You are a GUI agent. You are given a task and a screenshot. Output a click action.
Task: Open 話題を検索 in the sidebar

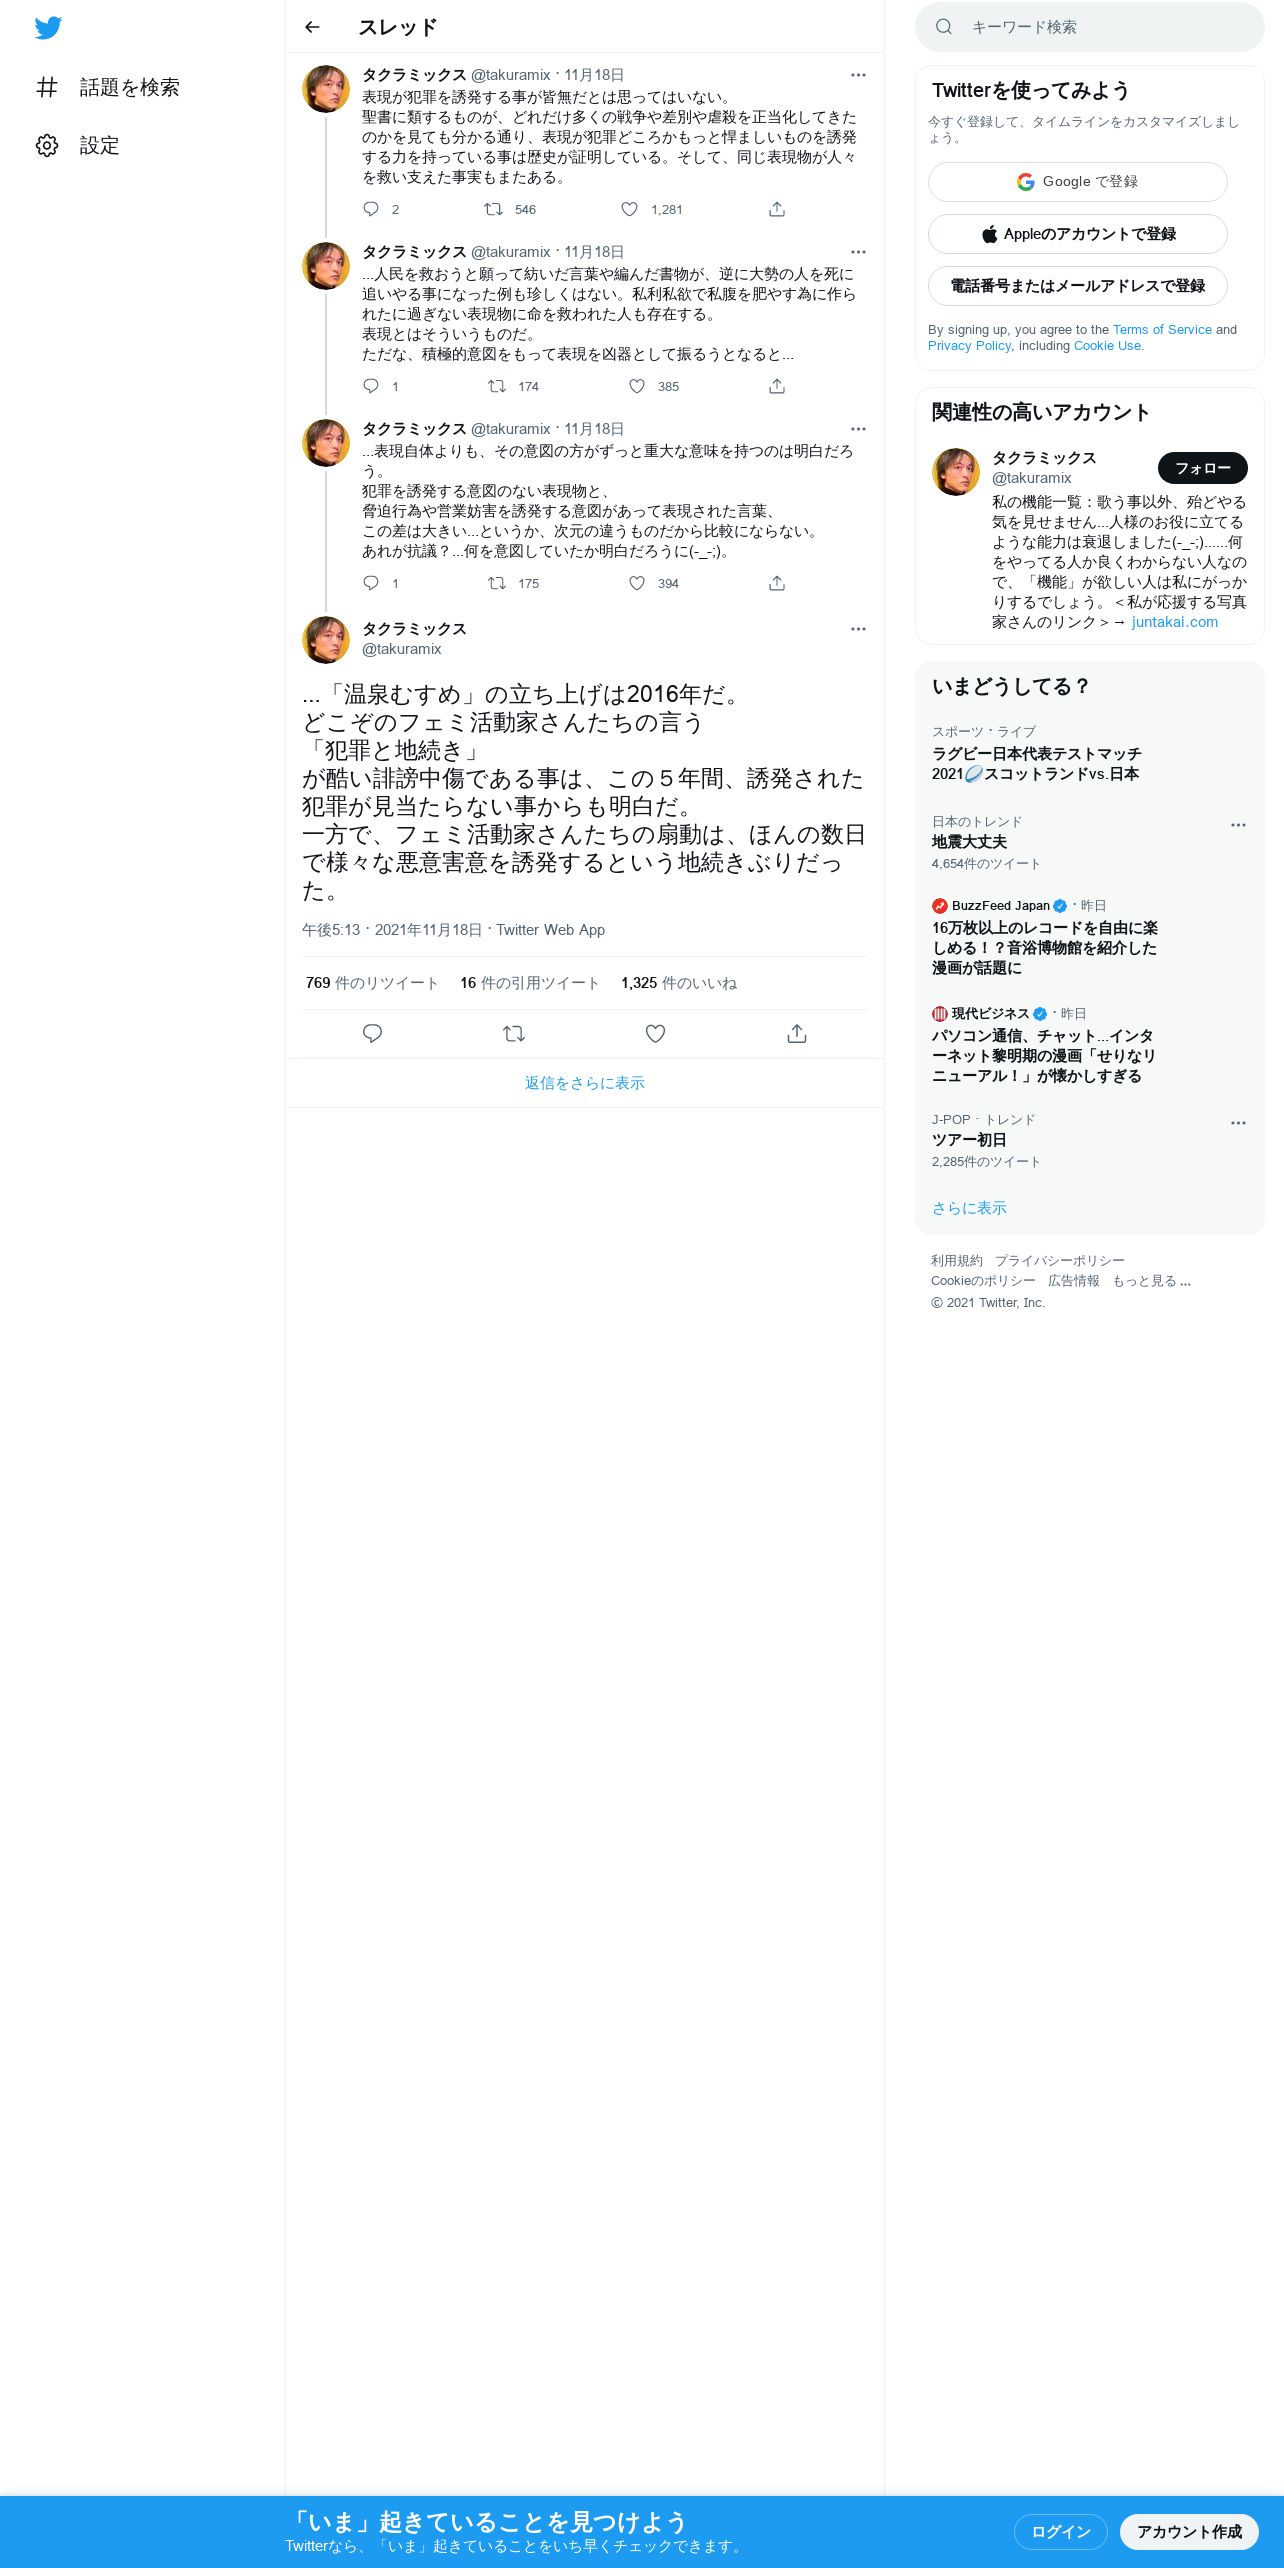tap(108, 88)
